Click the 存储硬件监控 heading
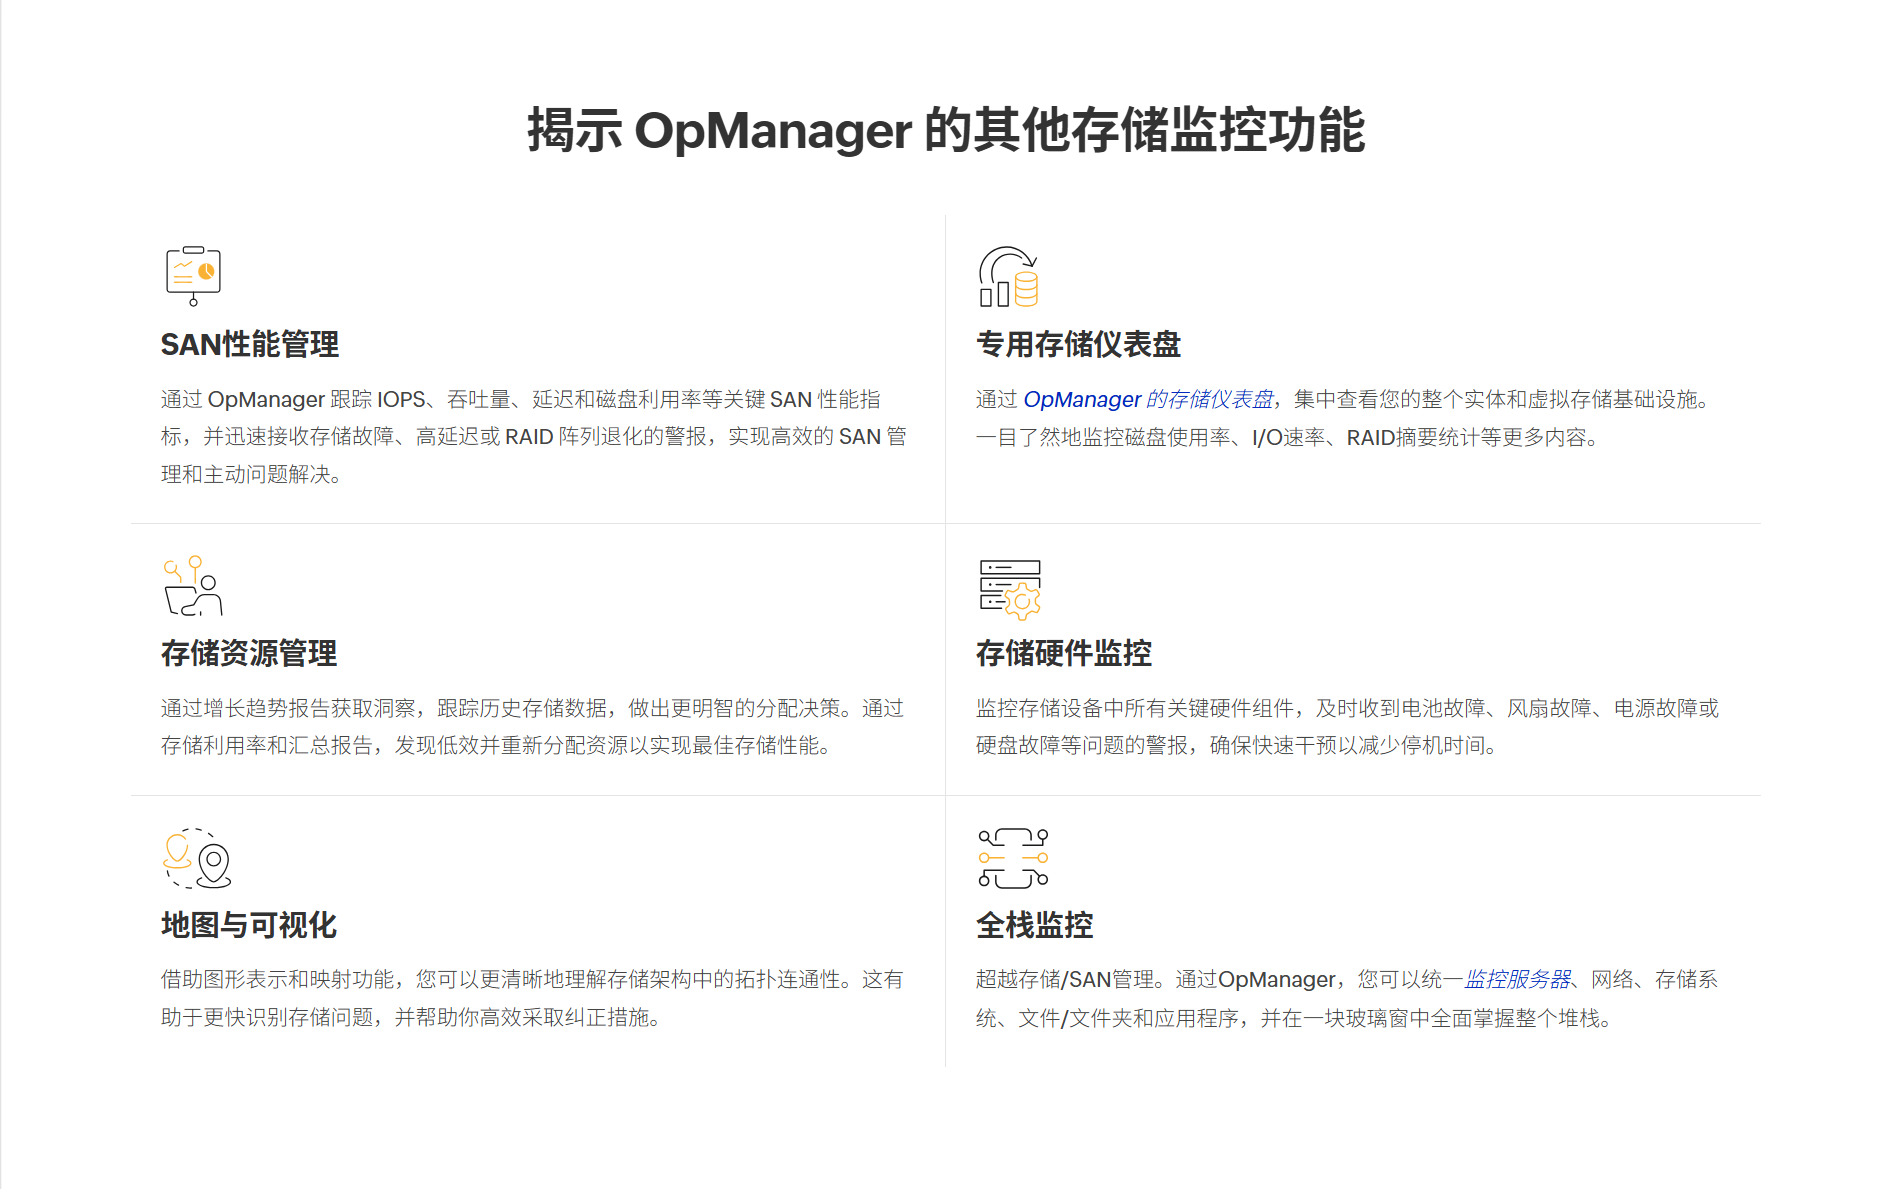Image resolution: width=1890 pixels, height=1189 pixels. pos(1064,653)
